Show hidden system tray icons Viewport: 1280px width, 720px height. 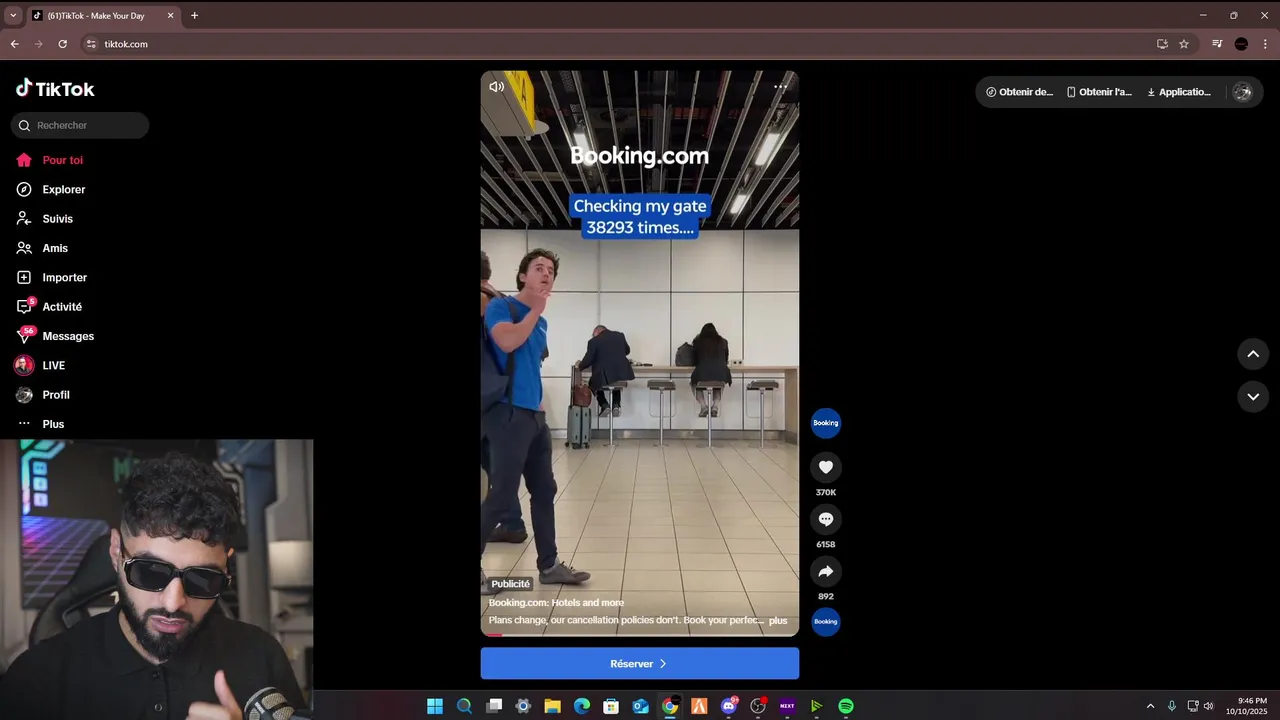(1150, 706)
